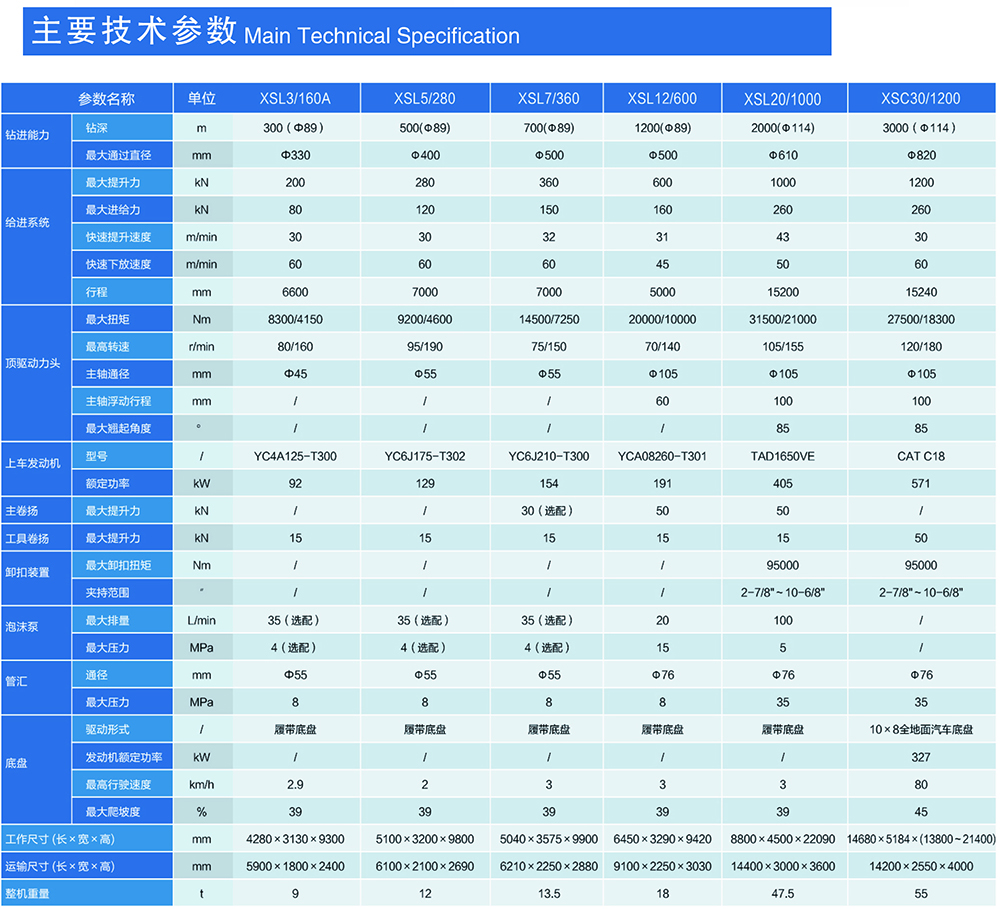Click the engine model 'YCA08260-T301'
The image size is (1000, 909).
point(662,456)
